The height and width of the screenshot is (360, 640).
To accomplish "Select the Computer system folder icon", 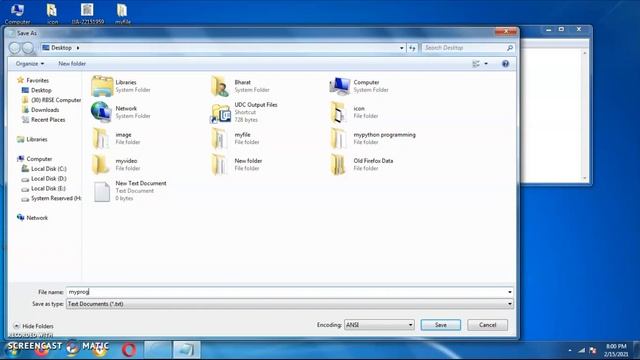I will pyautogui.click(x=340, y=86).
